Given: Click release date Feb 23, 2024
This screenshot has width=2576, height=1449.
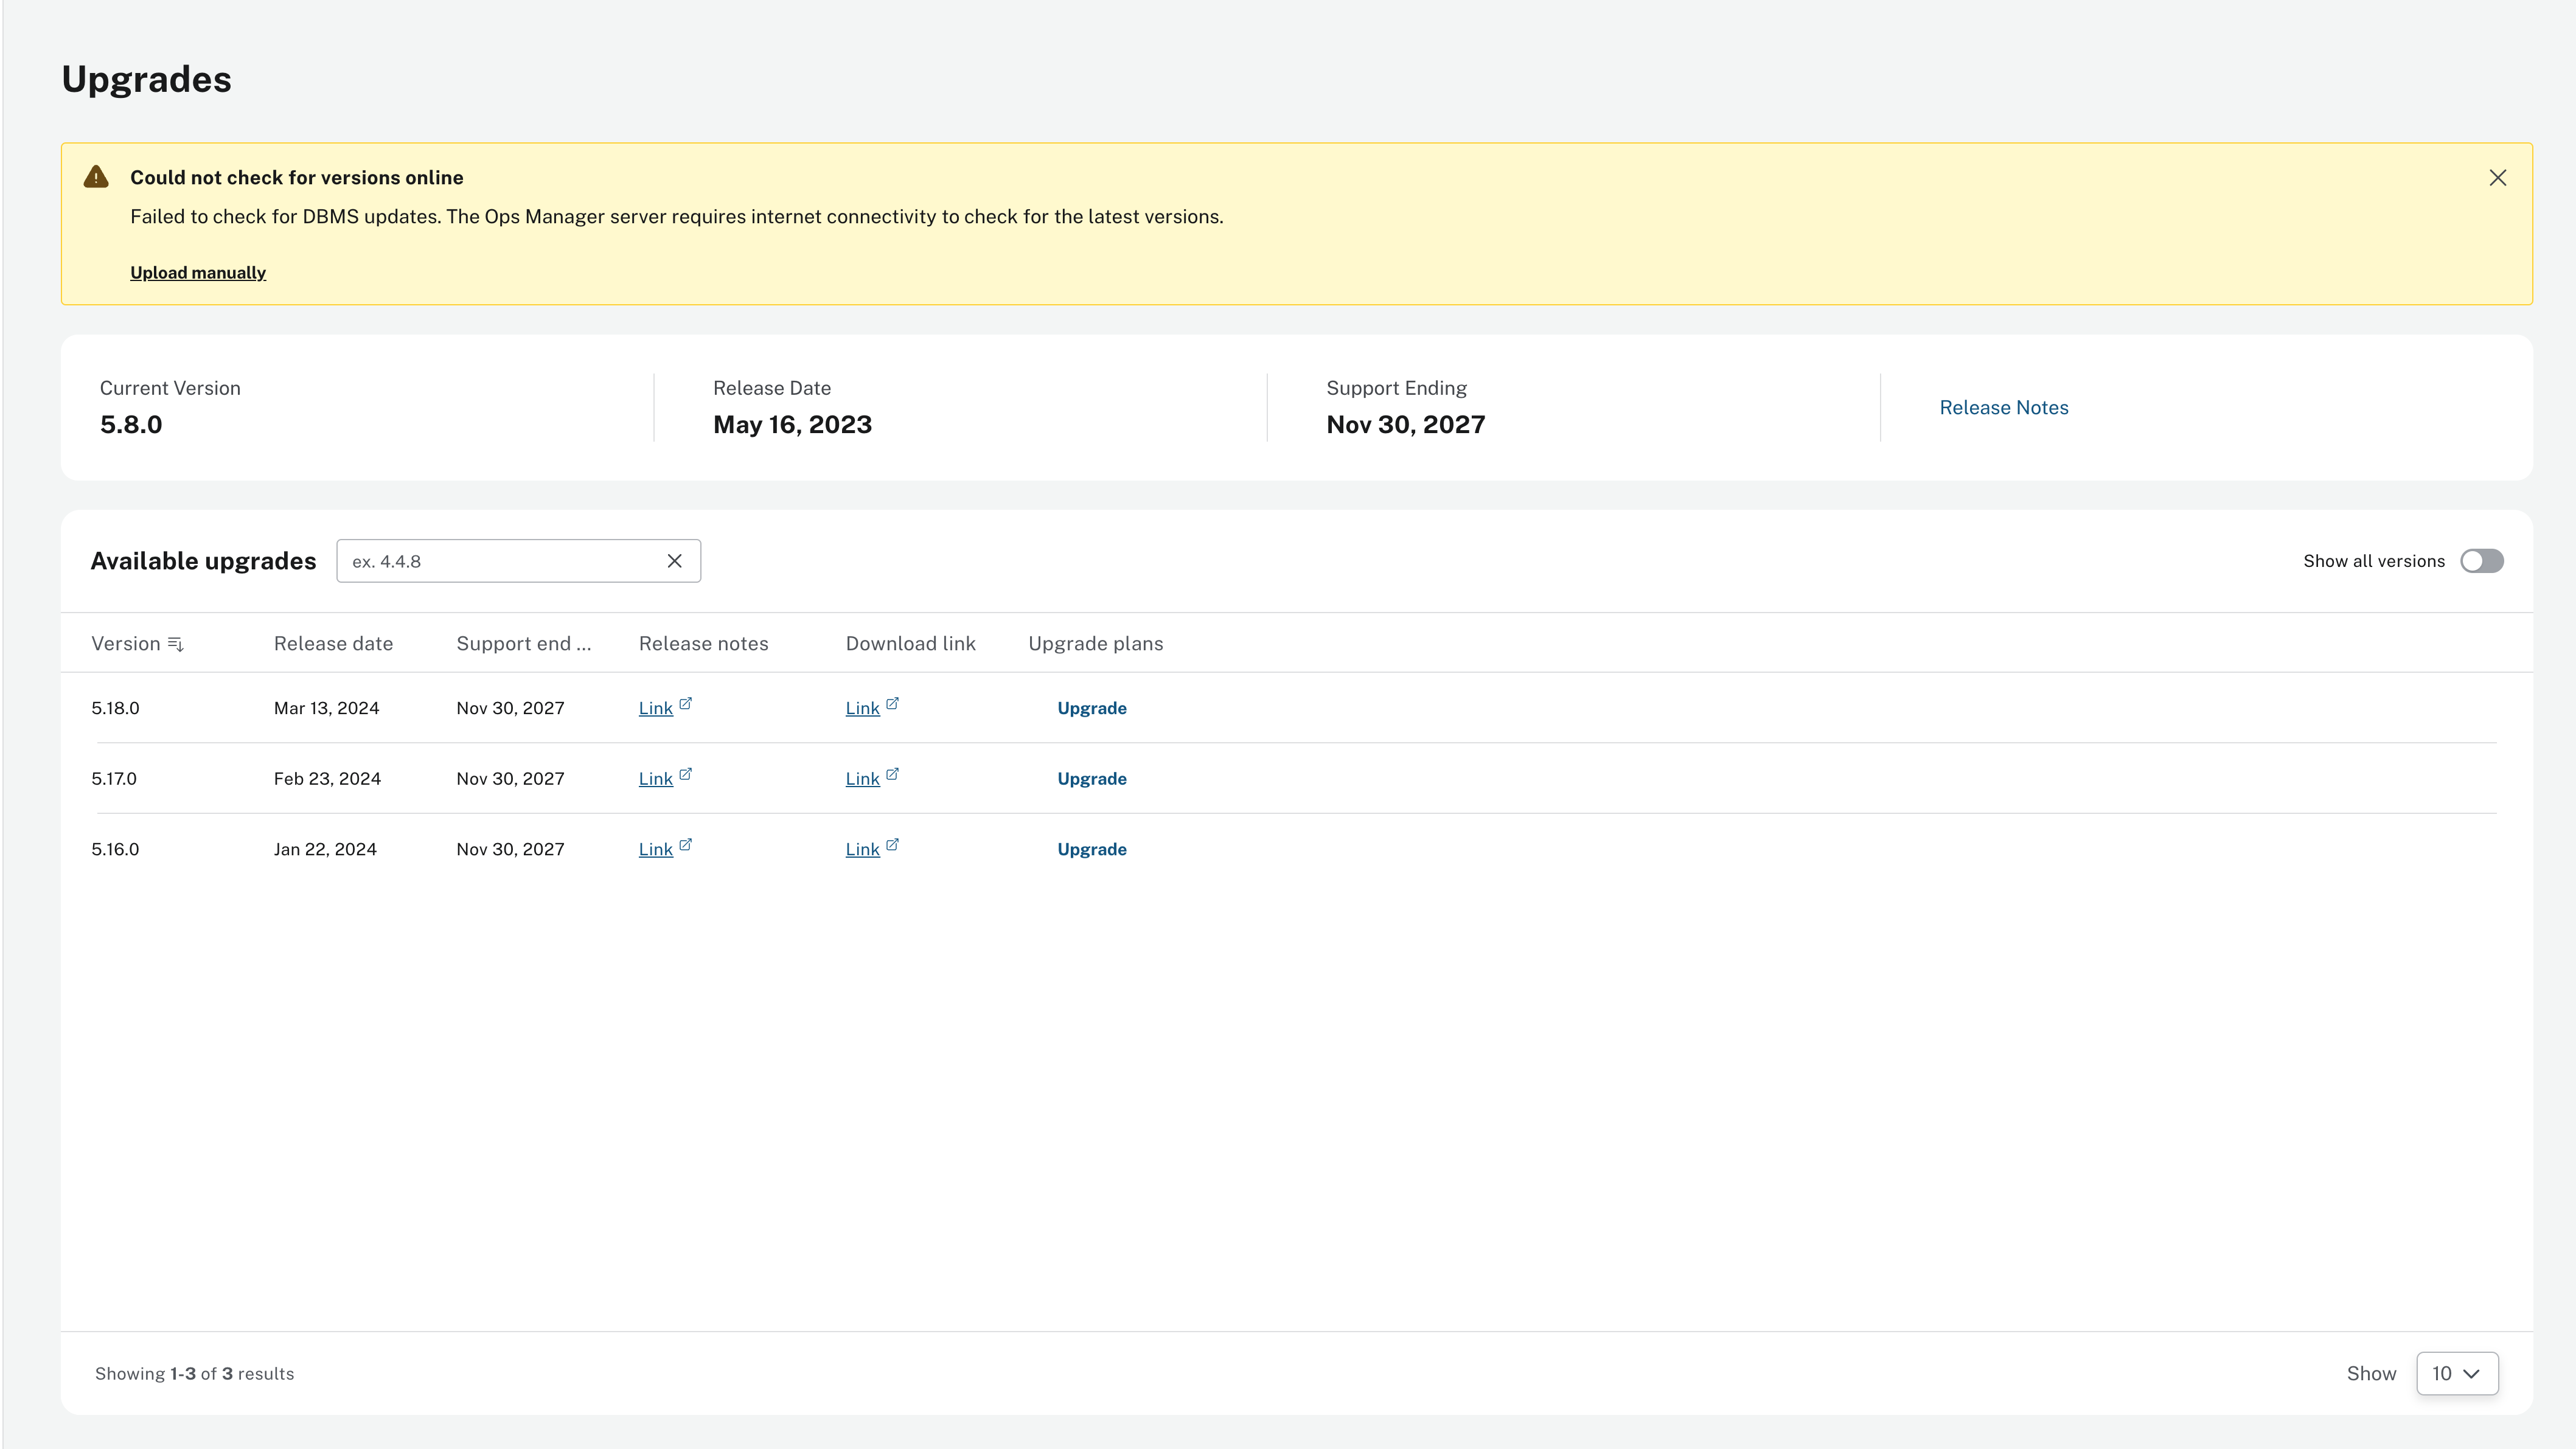Looking at the screenshot, I should pos(327,779).
